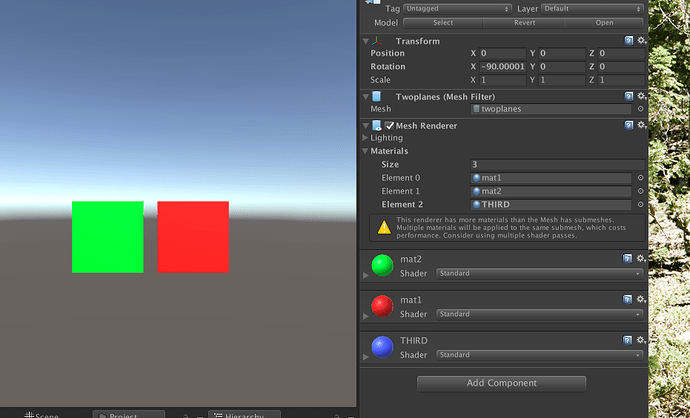
Task: Click Mesh Filter help book icon
Action: click(x=629, y=96)
